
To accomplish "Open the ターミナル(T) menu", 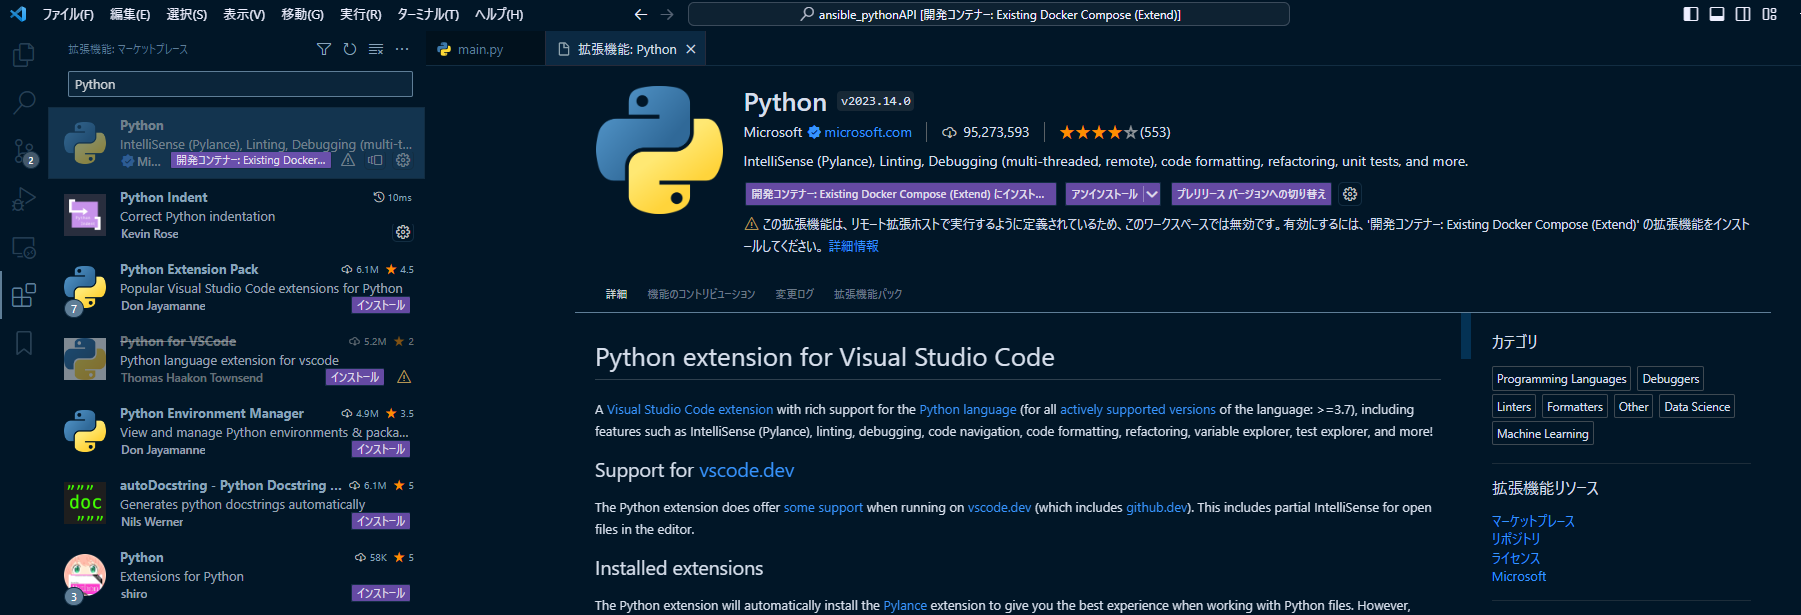I will (428, 14).
